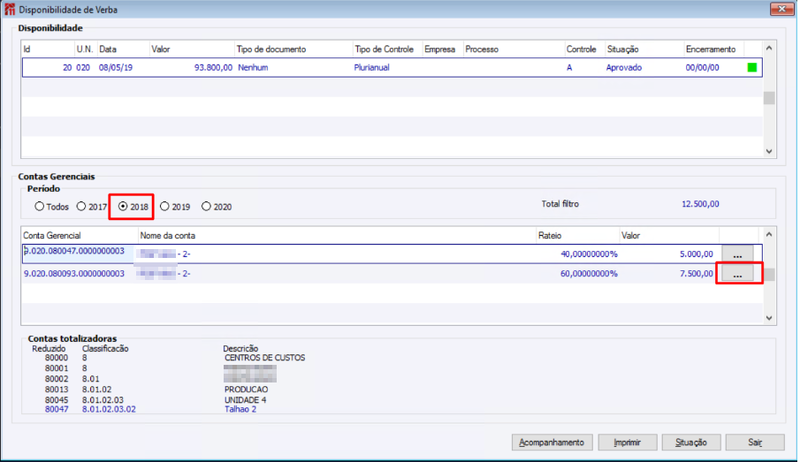Viewport: 800px width, 462px height.
Task: Open details button for the 7.500,00 row
Action: pos(737,274)
